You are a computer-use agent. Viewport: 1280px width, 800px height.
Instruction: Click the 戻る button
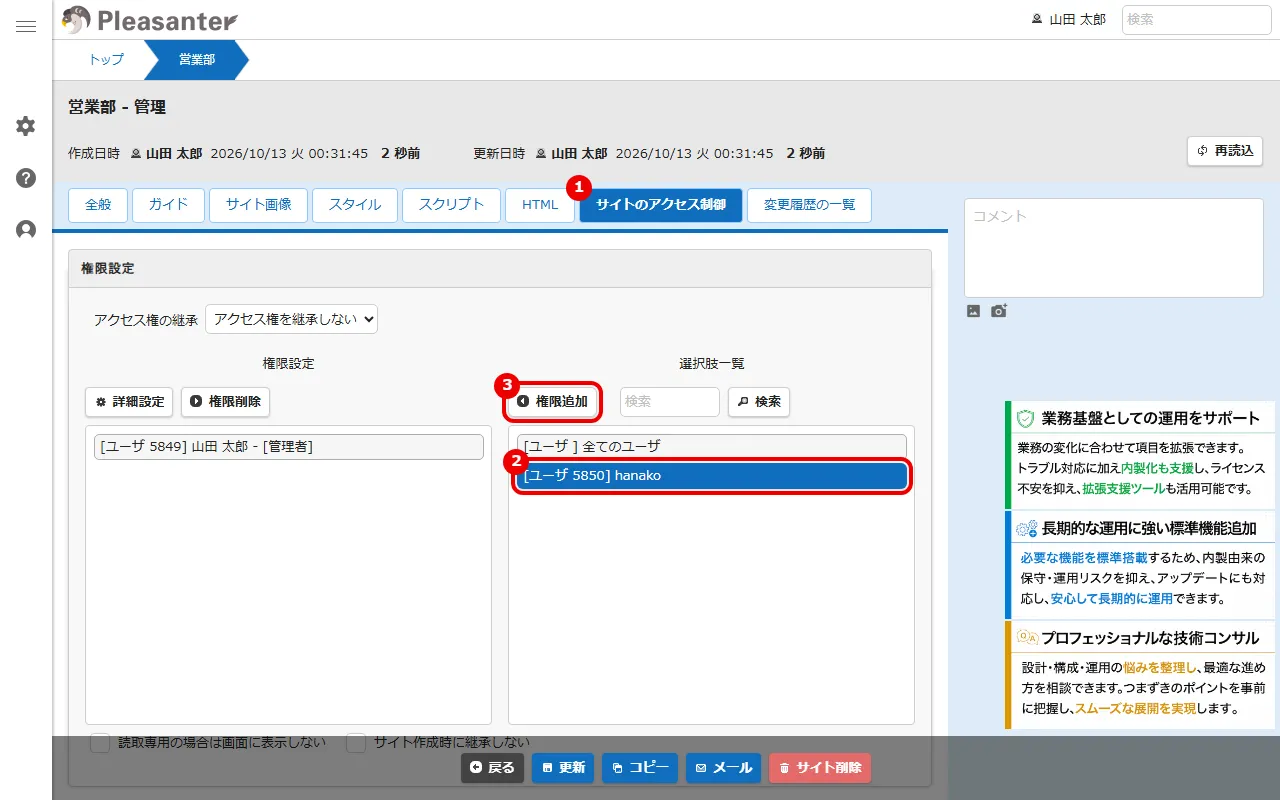point(492,768)
